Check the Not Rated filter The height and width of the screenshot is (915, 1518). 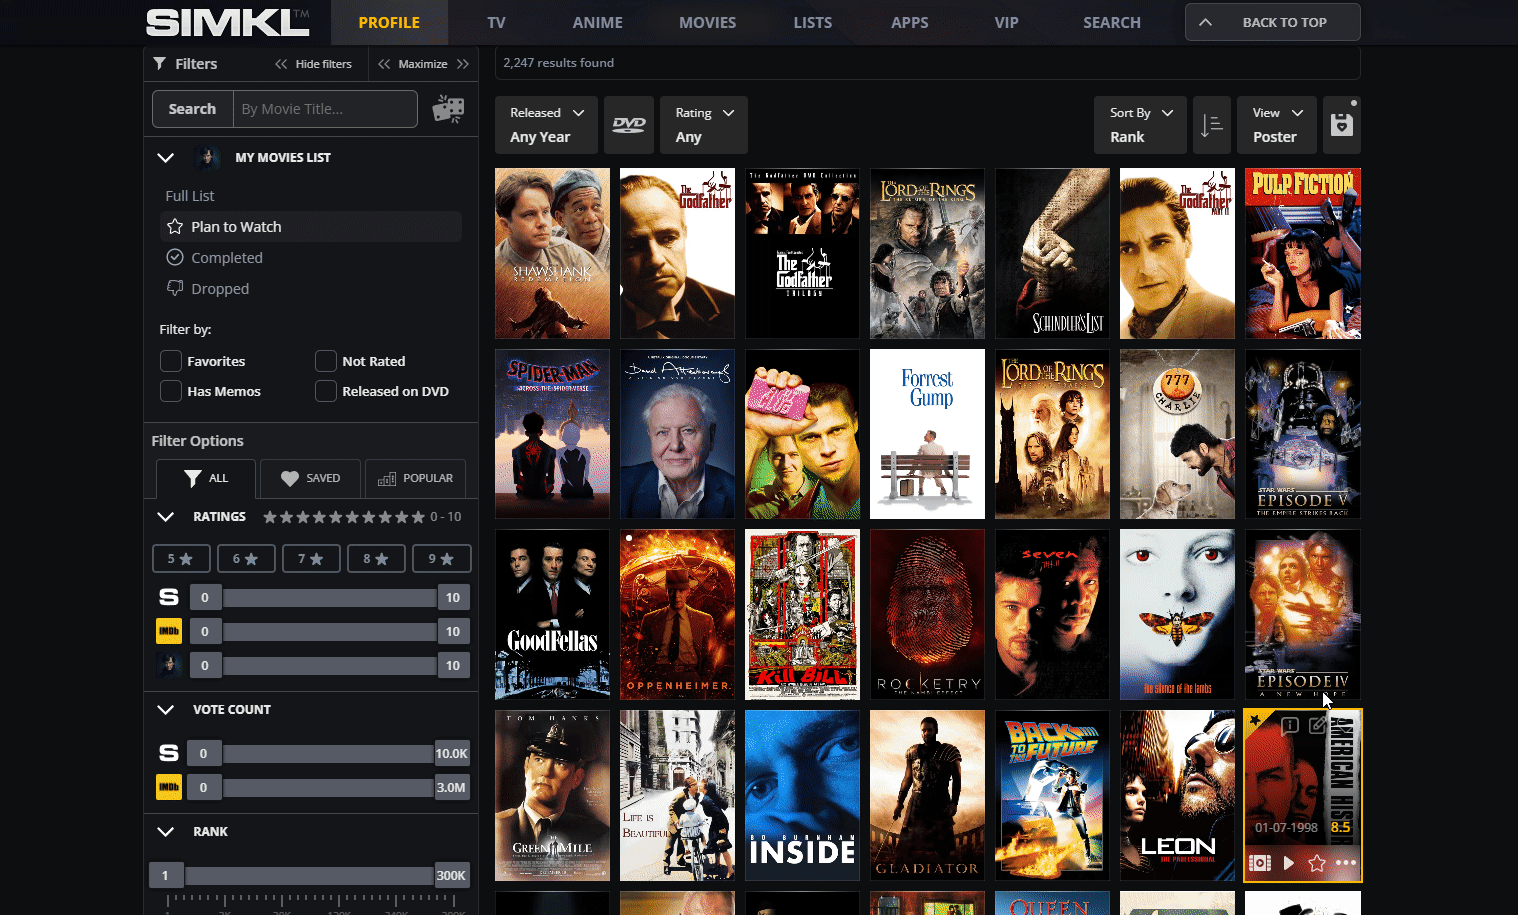(326, 361)
